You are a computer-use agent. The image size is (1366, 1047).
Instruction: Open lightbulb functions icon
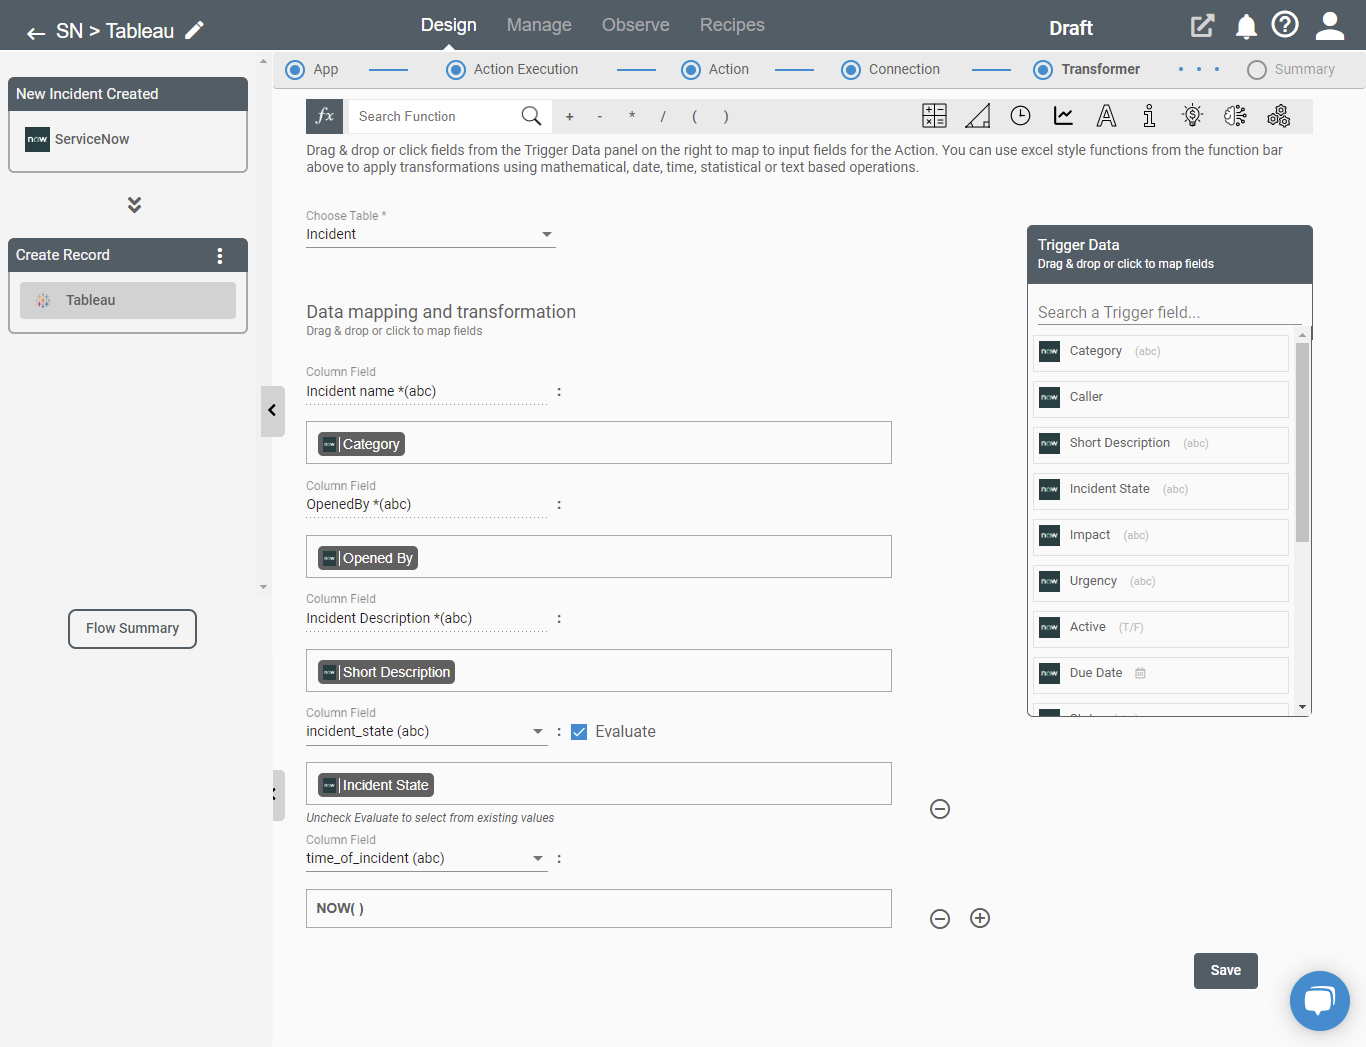pyautogui.click(x=1192, y=116)
